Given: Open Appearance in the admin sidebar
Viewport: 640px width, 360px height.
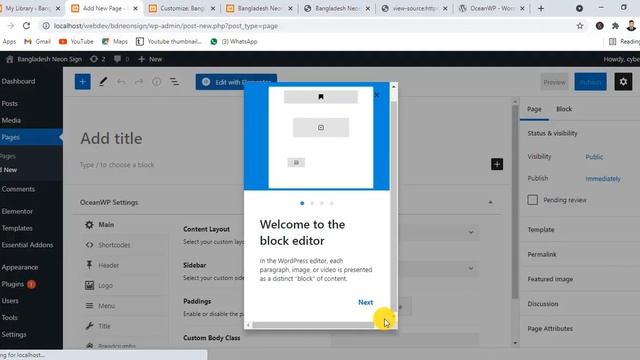Looking at the screenshot, I should (x=20, y=267).
